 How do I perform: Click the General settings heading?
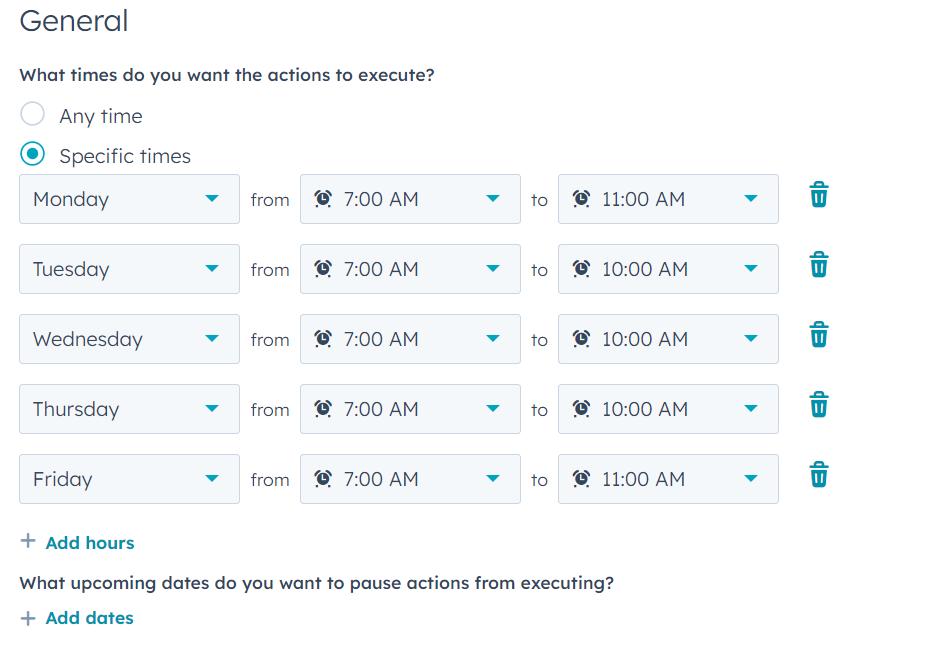click(x=73, y=21)
